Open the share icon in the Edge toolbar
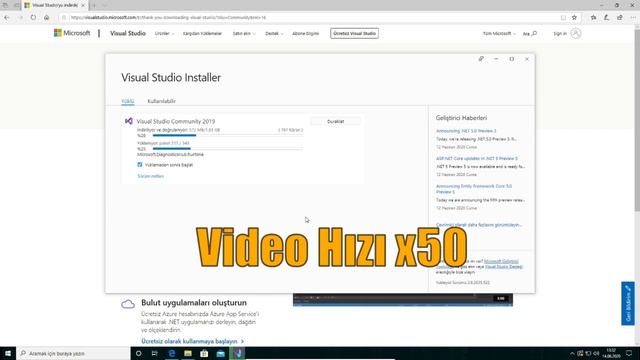This screenshot has width=640, height=360. 620,18
